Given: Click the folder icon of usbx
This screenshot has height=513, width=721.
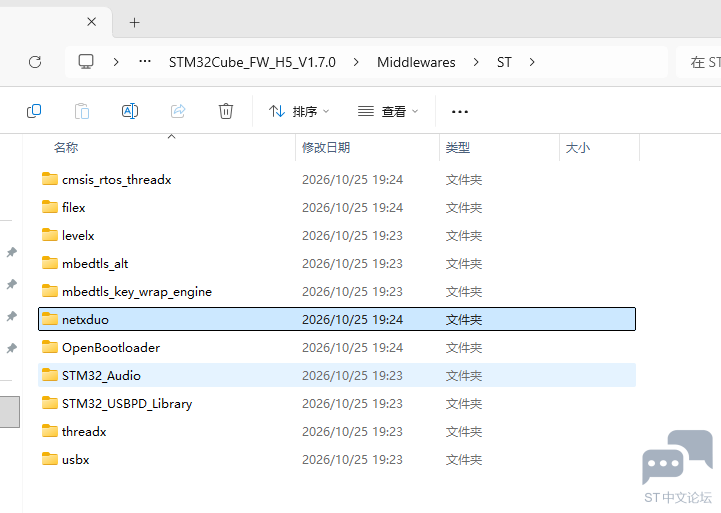Looking at the screenshot, I should (50, 459).
